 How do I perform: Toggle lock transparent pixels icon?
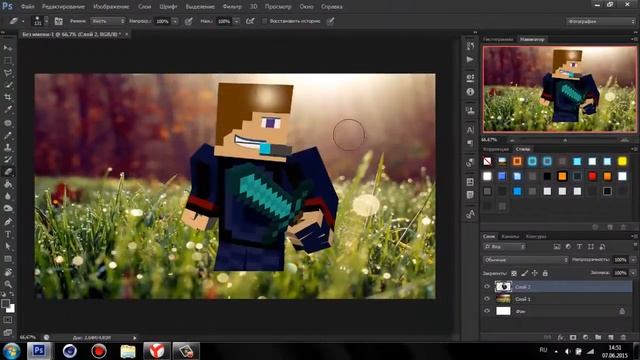tap(514, 273)
